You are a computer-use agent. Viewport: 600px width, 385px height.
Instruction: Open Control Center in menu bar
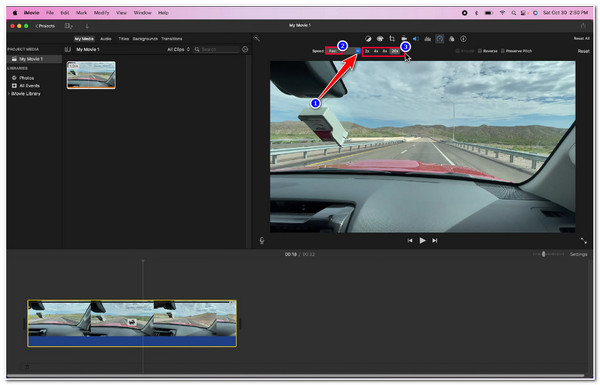point(523,13)
